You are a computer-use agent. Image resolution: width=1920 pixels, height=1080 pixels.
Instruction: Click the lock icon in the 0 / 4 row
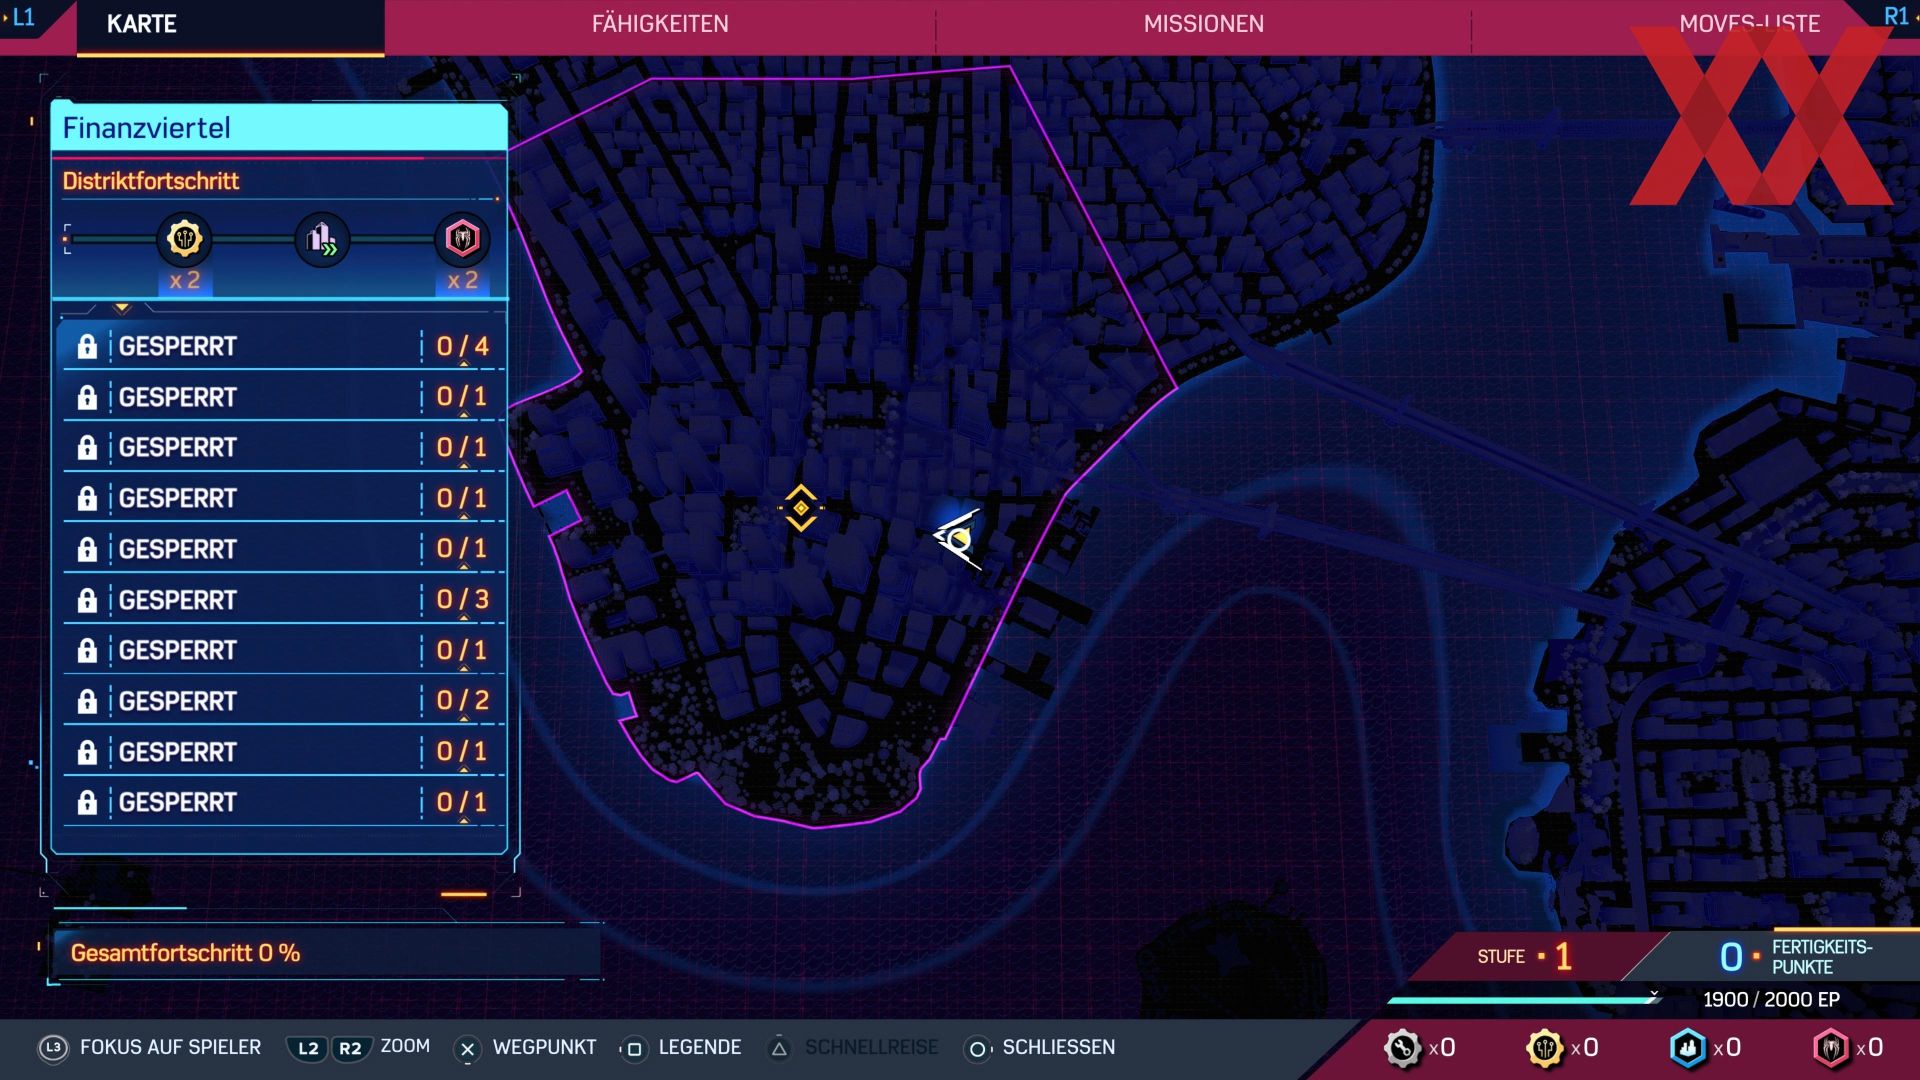(87, 346)
